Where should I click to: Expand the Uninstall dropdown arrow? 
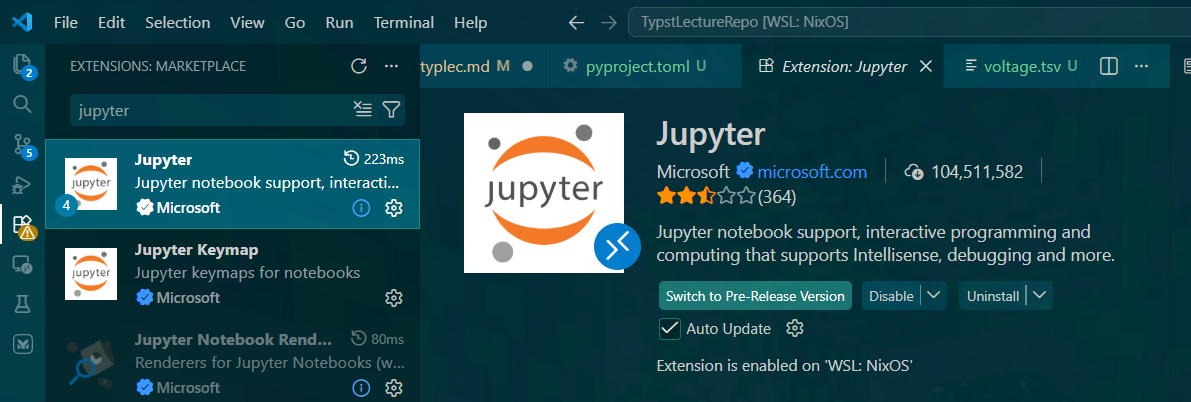click(1040, 296)
